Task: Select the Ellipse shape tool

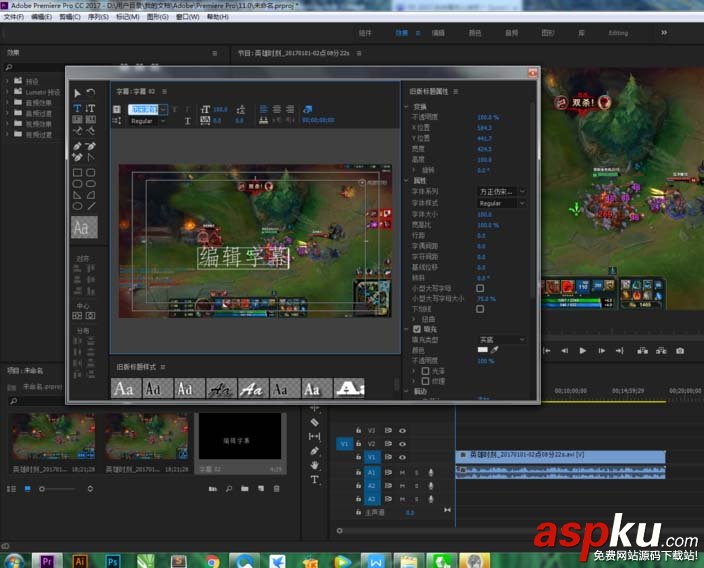Action: click(x=77, y=206)
